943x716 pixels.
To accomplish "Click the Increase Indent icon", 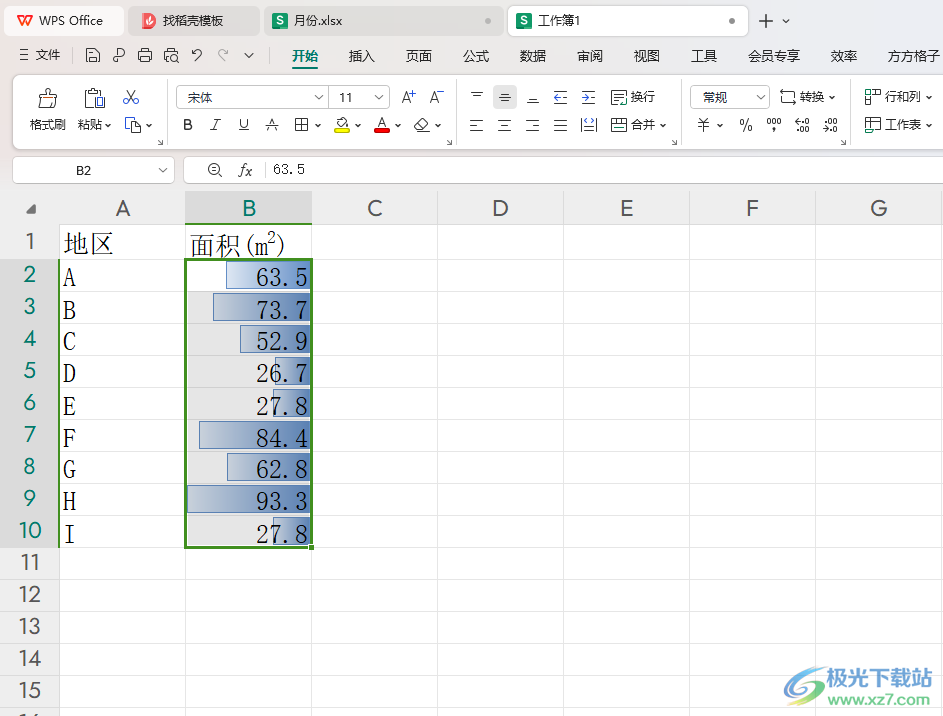I will (x=589, y=97).
